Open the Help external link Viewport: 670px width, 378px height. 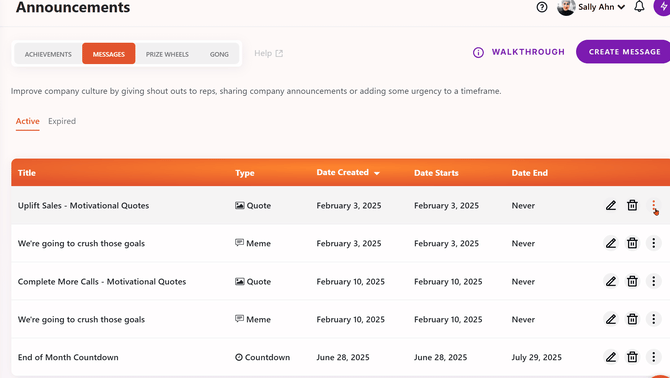click(268, 53)
